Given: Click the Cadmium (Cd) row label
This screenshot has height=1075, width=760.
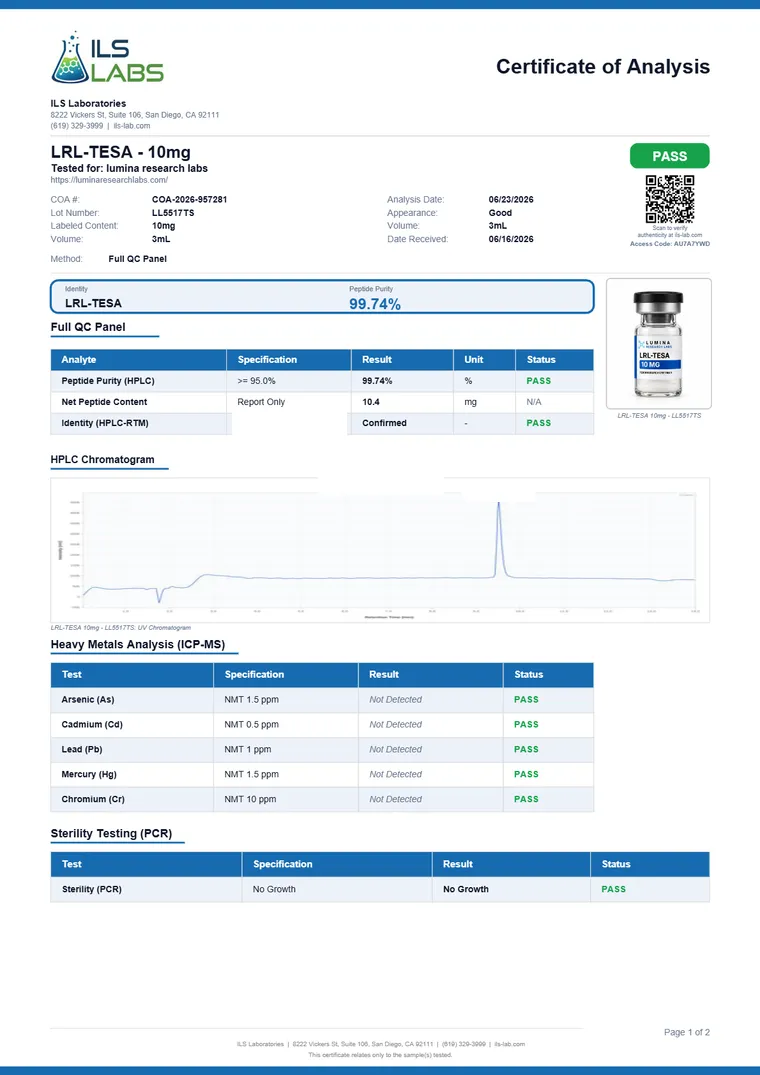Looking at the screenshot, I should coord(92,725).
